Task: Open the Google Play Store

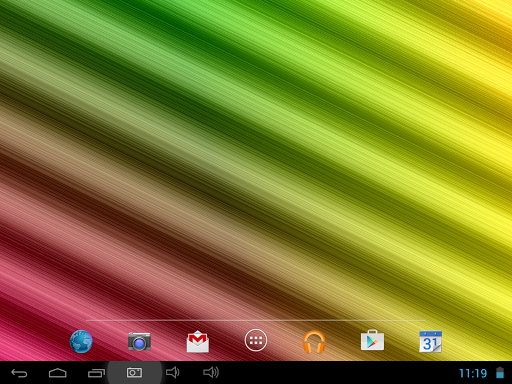Action: [x=372, y=340]
